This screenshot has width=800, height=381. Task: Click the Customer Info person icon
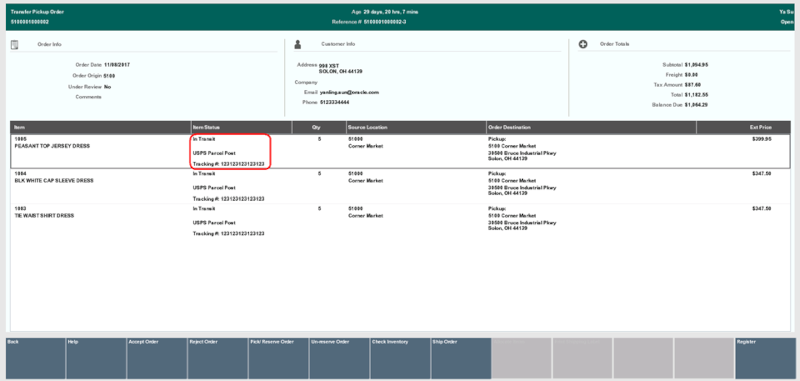297,44
